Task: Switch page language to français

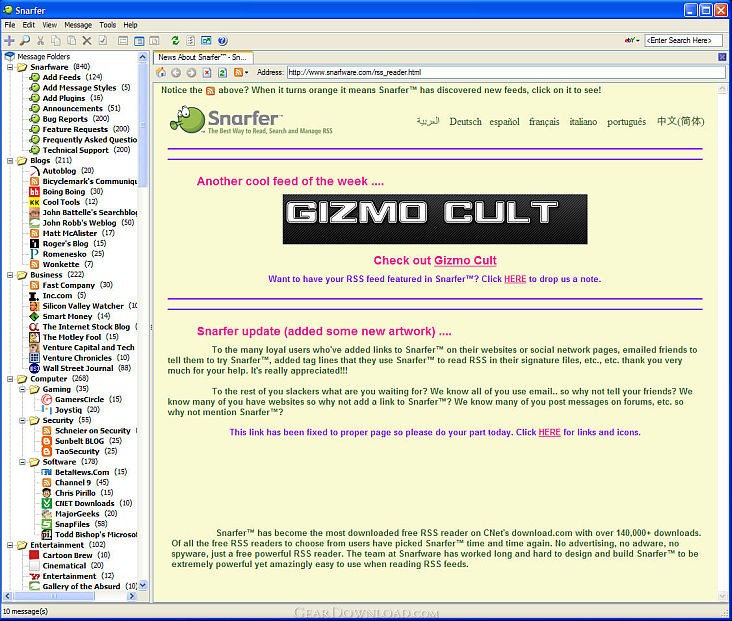Action: pyautogui.click(x=544, y=121)
